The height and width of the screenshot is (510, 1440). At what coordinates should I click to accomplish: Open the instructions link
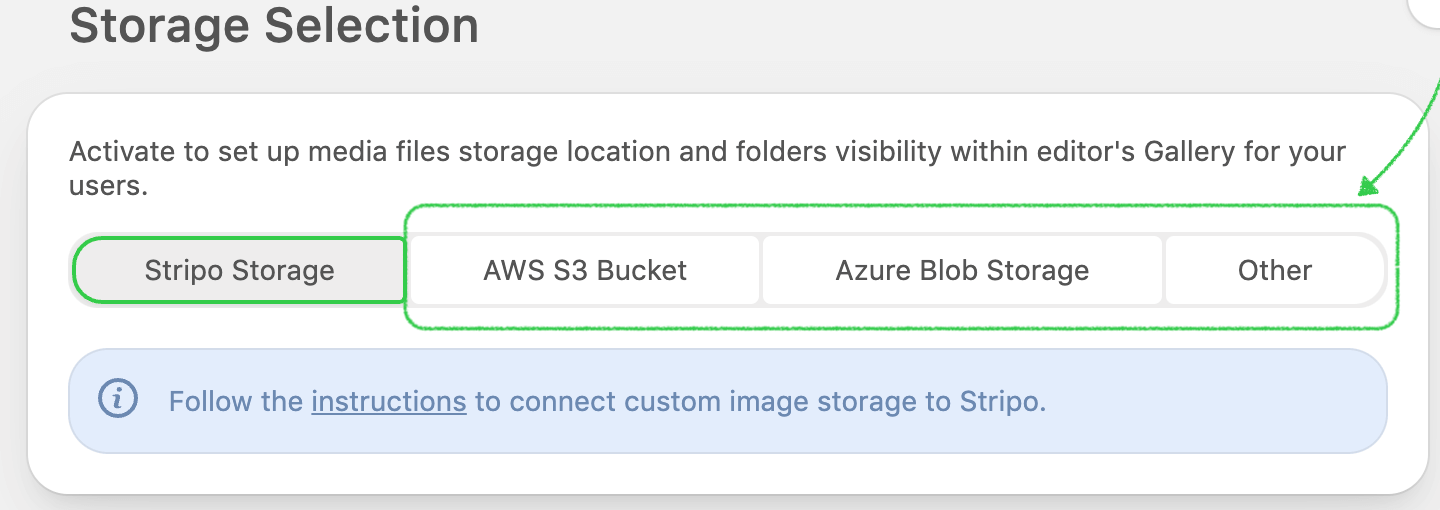pos(389,402)
